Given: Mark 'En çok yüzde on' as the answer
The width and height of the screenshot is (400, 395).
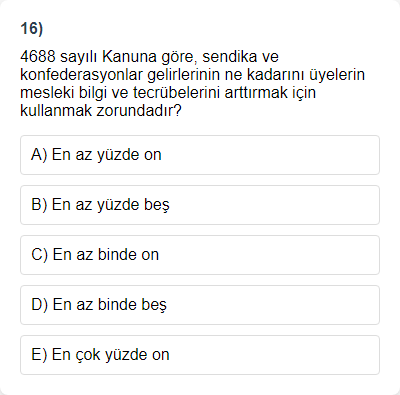Looking at the screenshot, I should pos(200,355).
